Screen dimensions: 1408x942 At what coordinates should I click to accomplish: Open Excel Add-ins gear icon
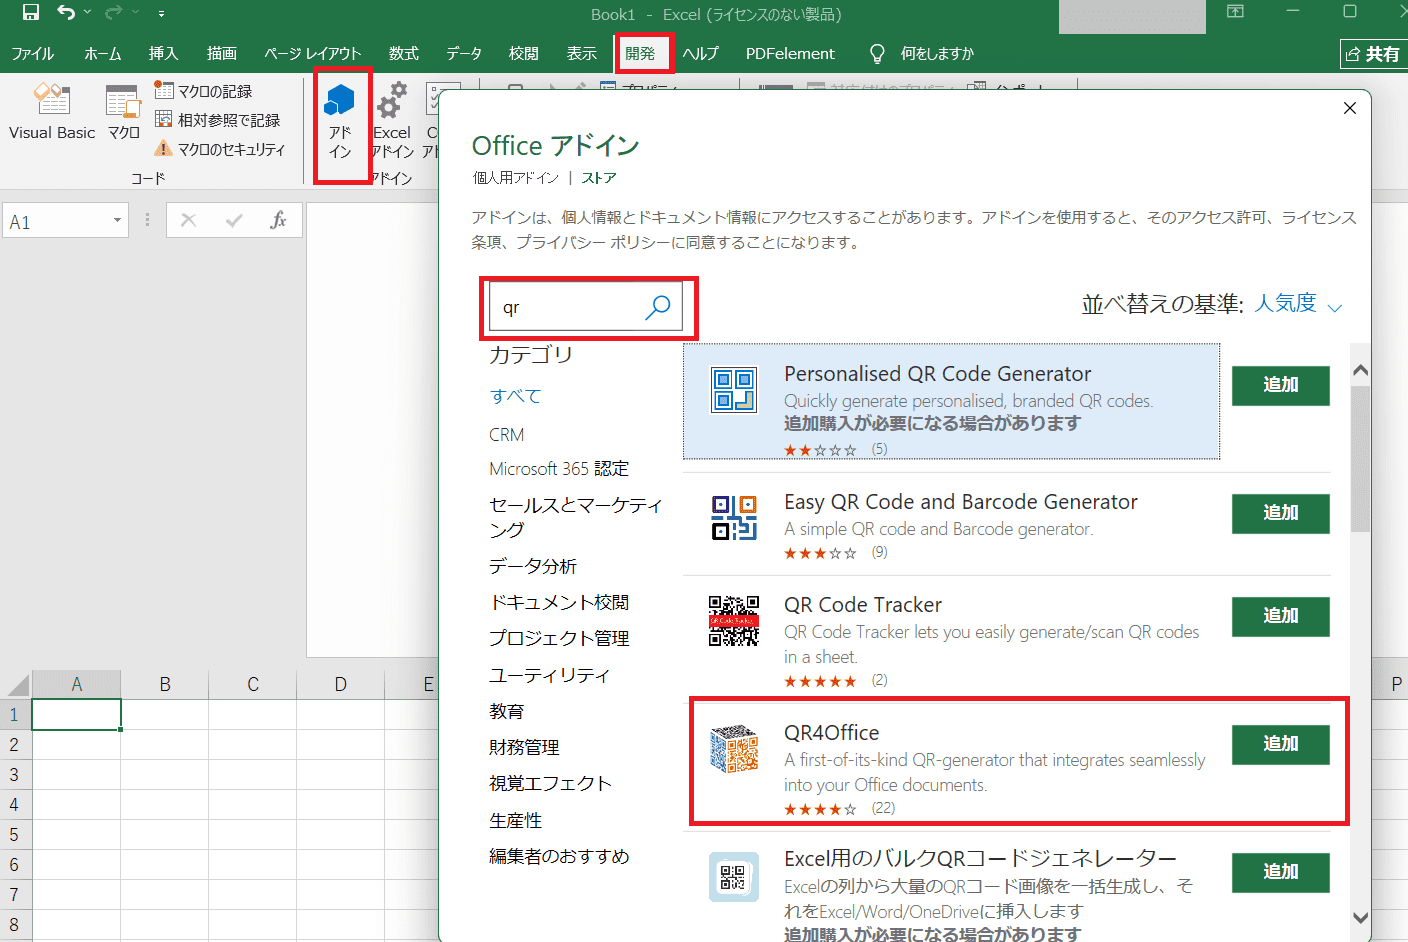[x=391, y=101]
